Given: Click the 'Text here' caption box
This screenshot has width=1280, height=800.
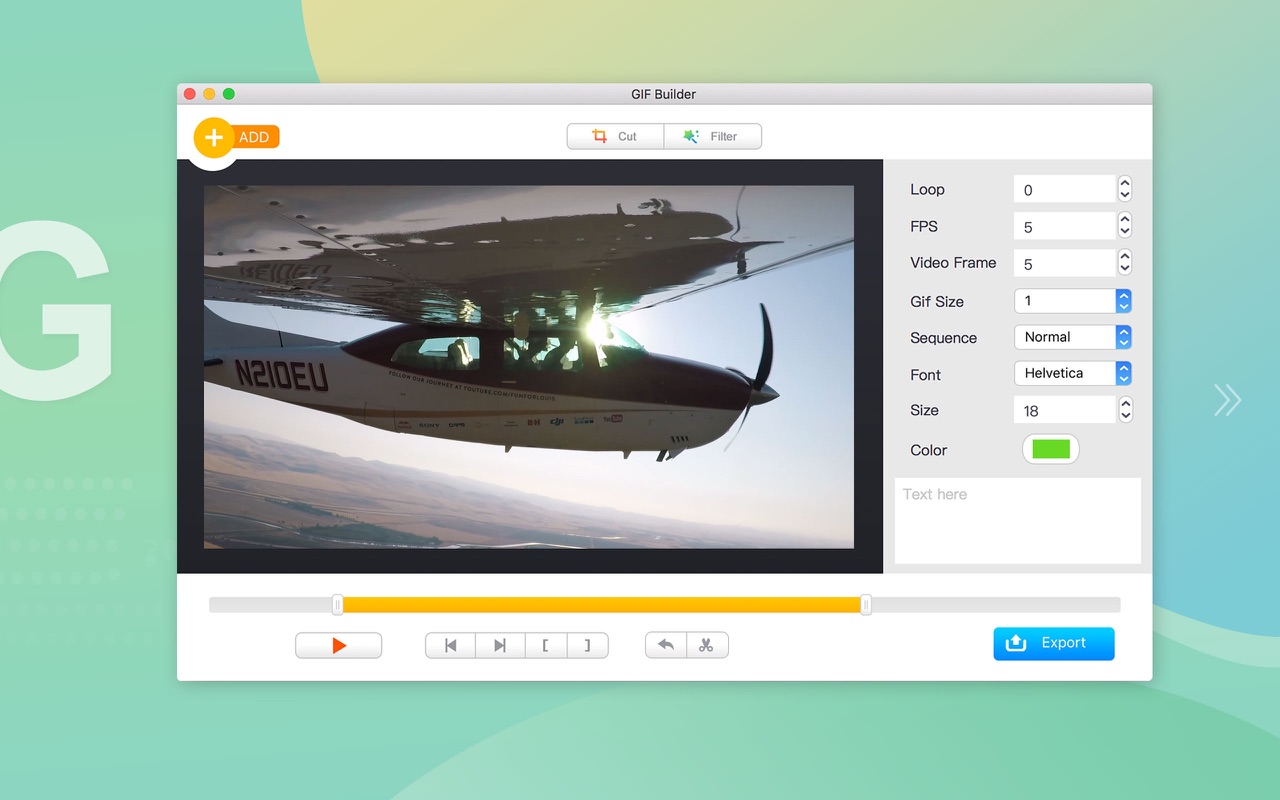Looking at the screenshot, I should coord(1017,520).
